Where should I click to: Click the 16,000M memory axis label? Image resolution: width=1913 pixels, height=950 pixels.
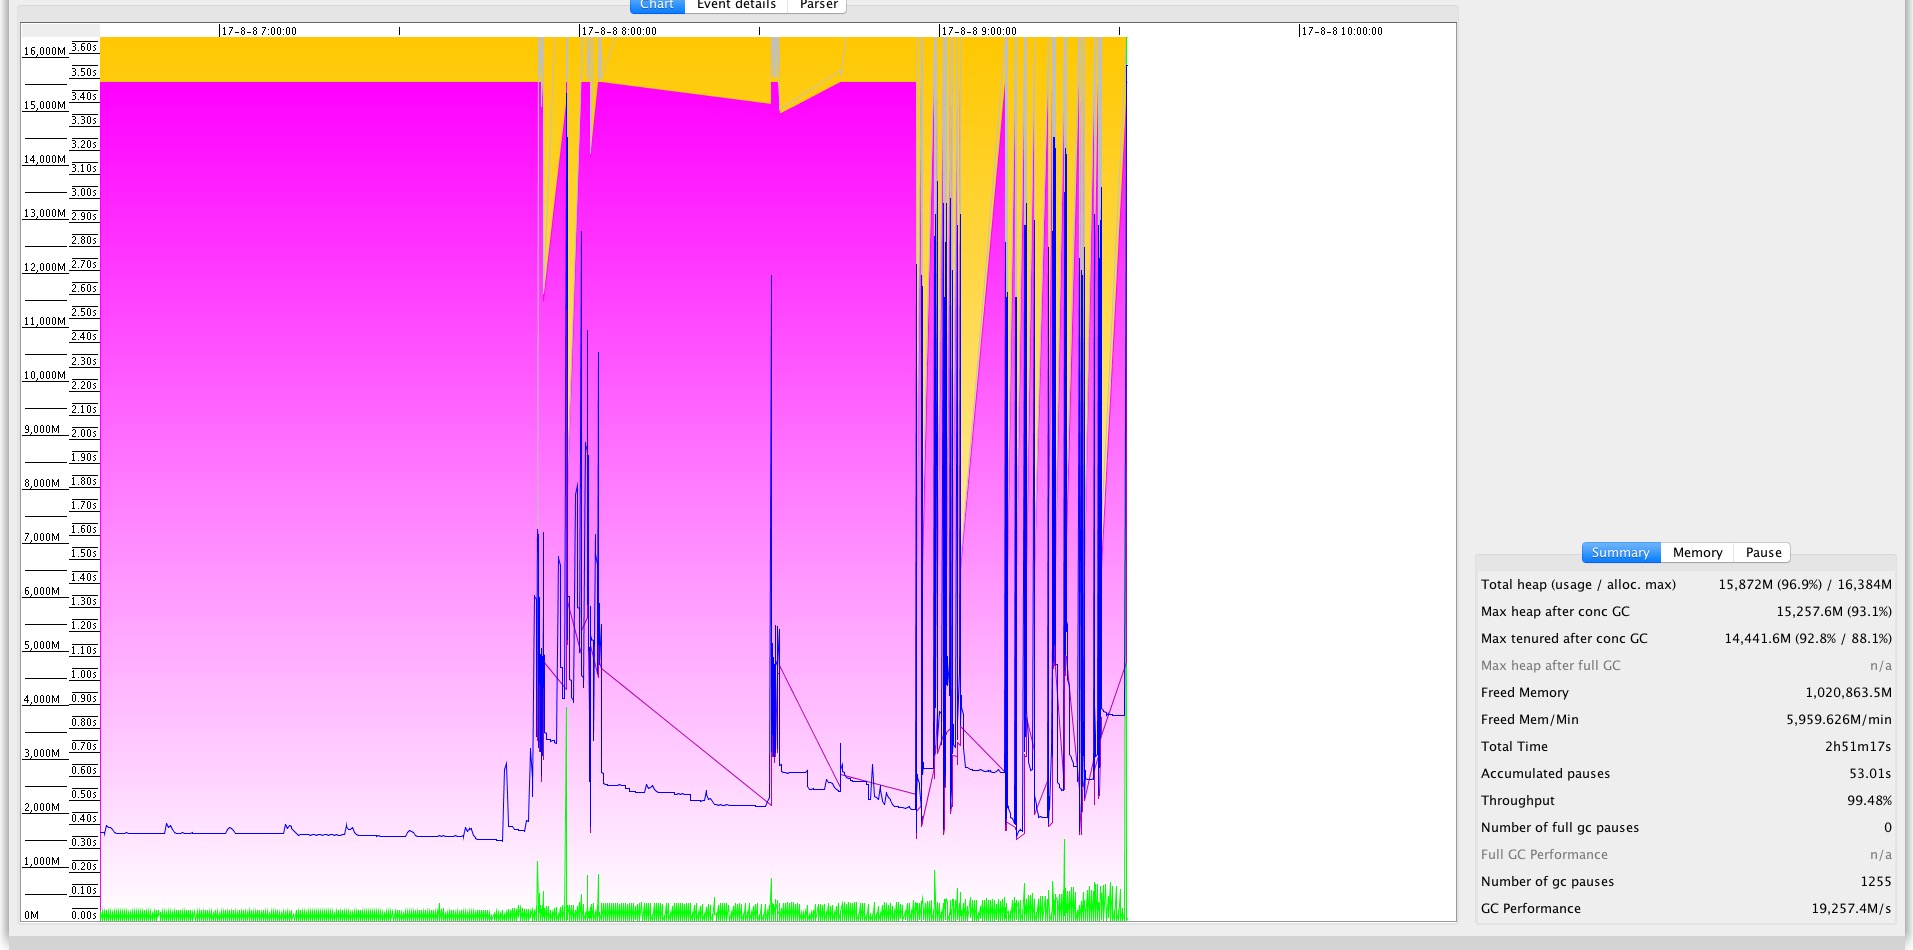(x=45, y=51)
